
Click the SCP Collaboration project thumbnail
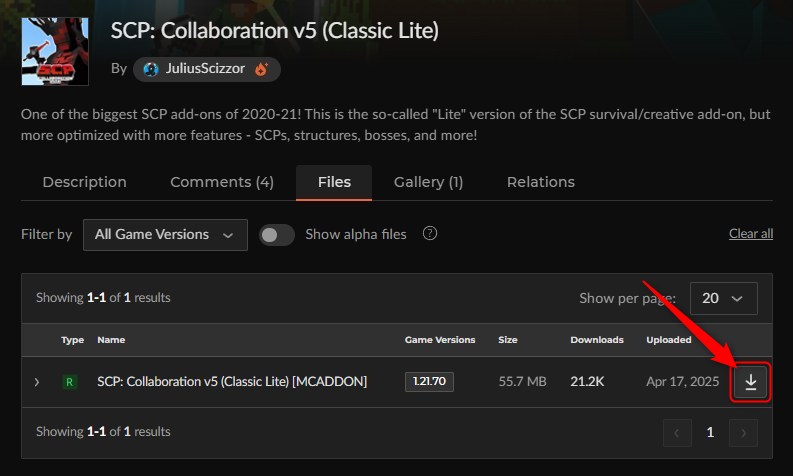click(x=55, y=52)
